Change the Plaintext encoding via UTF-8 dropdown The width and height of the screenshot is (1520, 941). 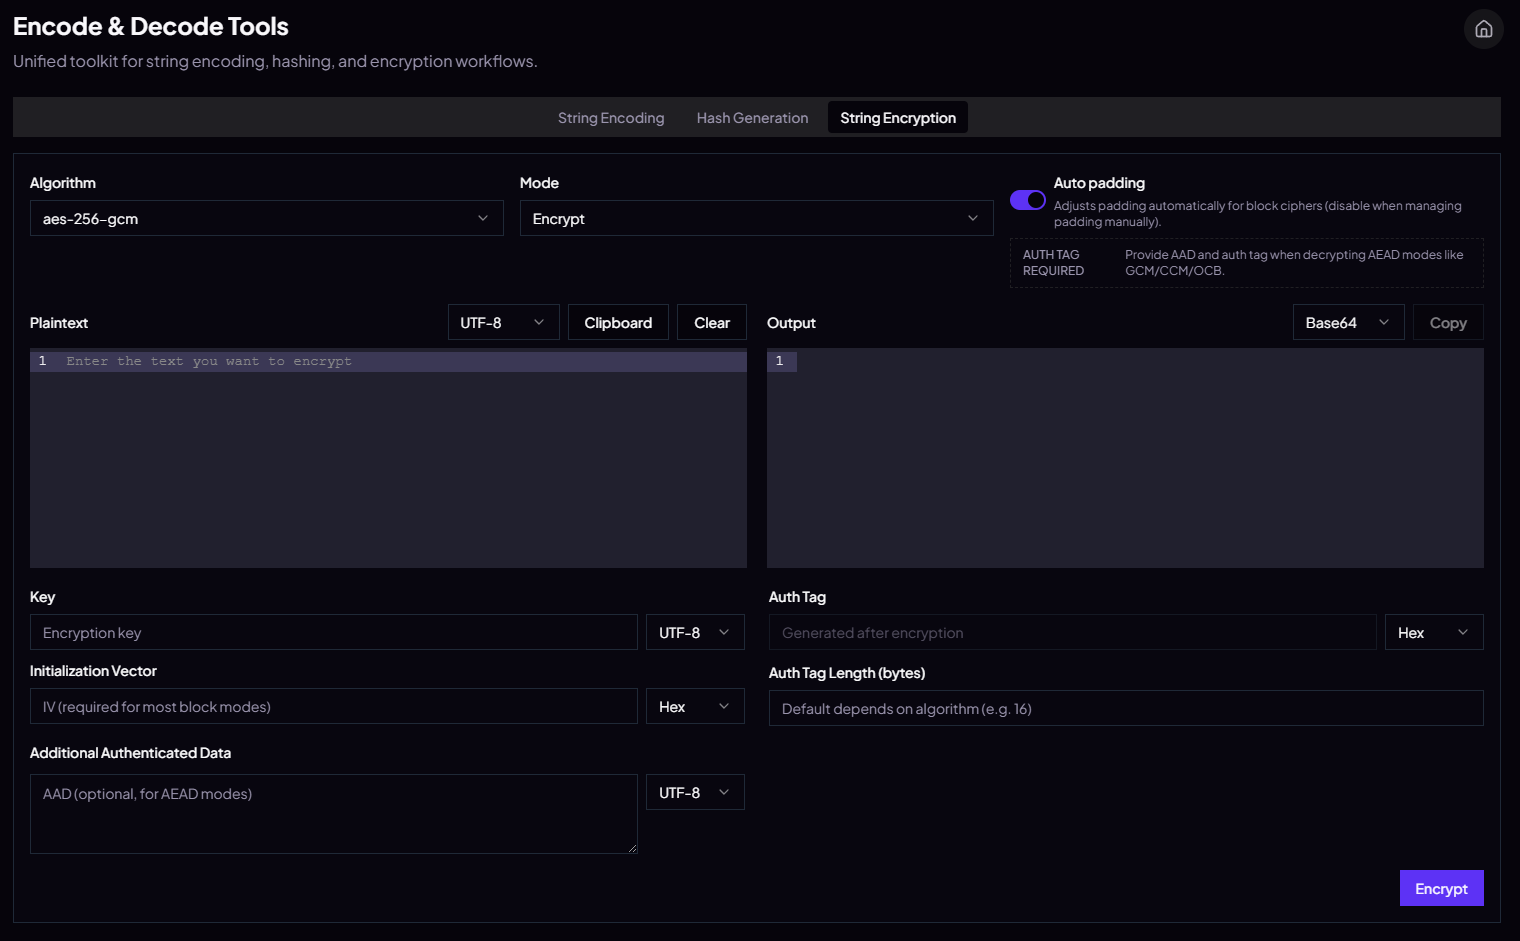503,322
